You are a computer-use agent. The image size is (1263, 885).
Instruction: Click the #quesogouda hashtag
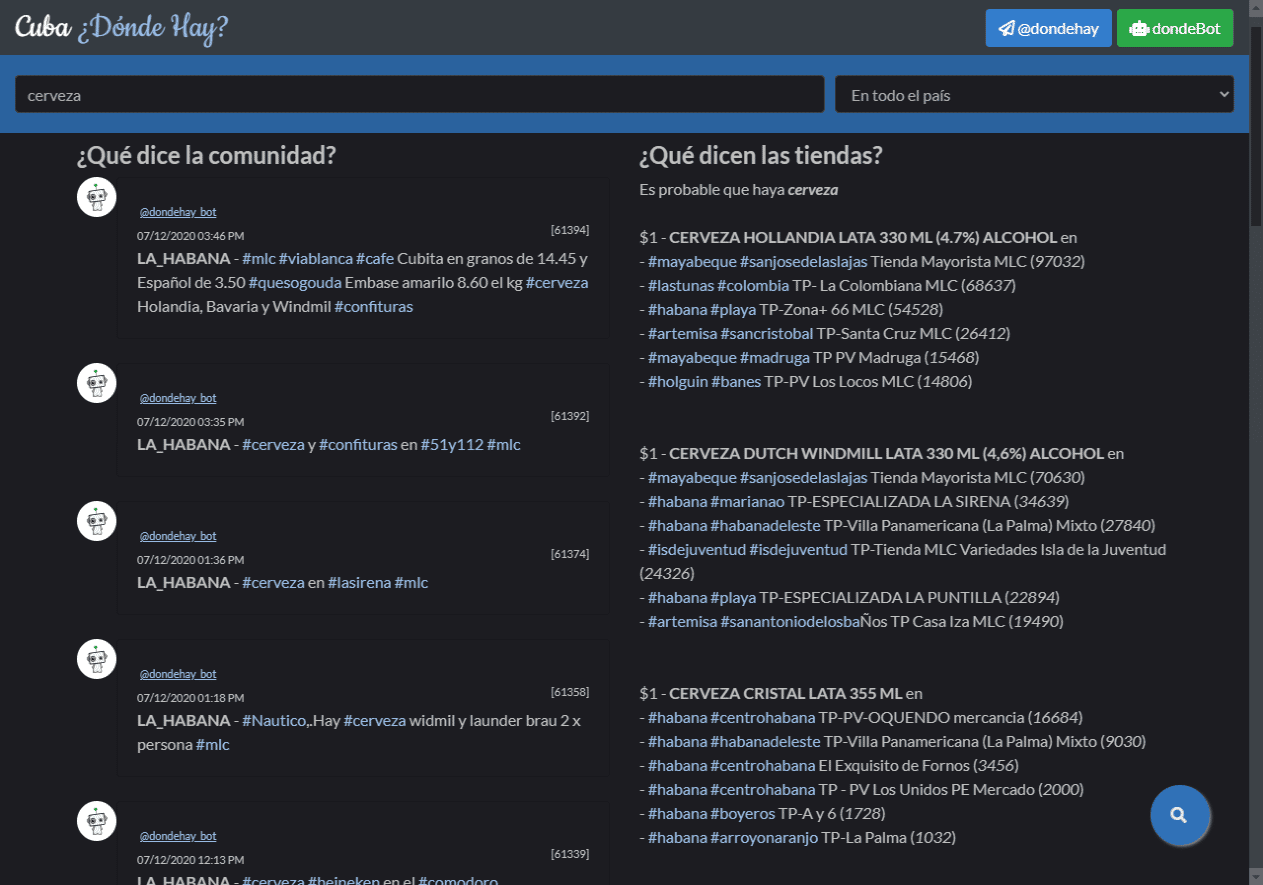(x=295, y=283)
